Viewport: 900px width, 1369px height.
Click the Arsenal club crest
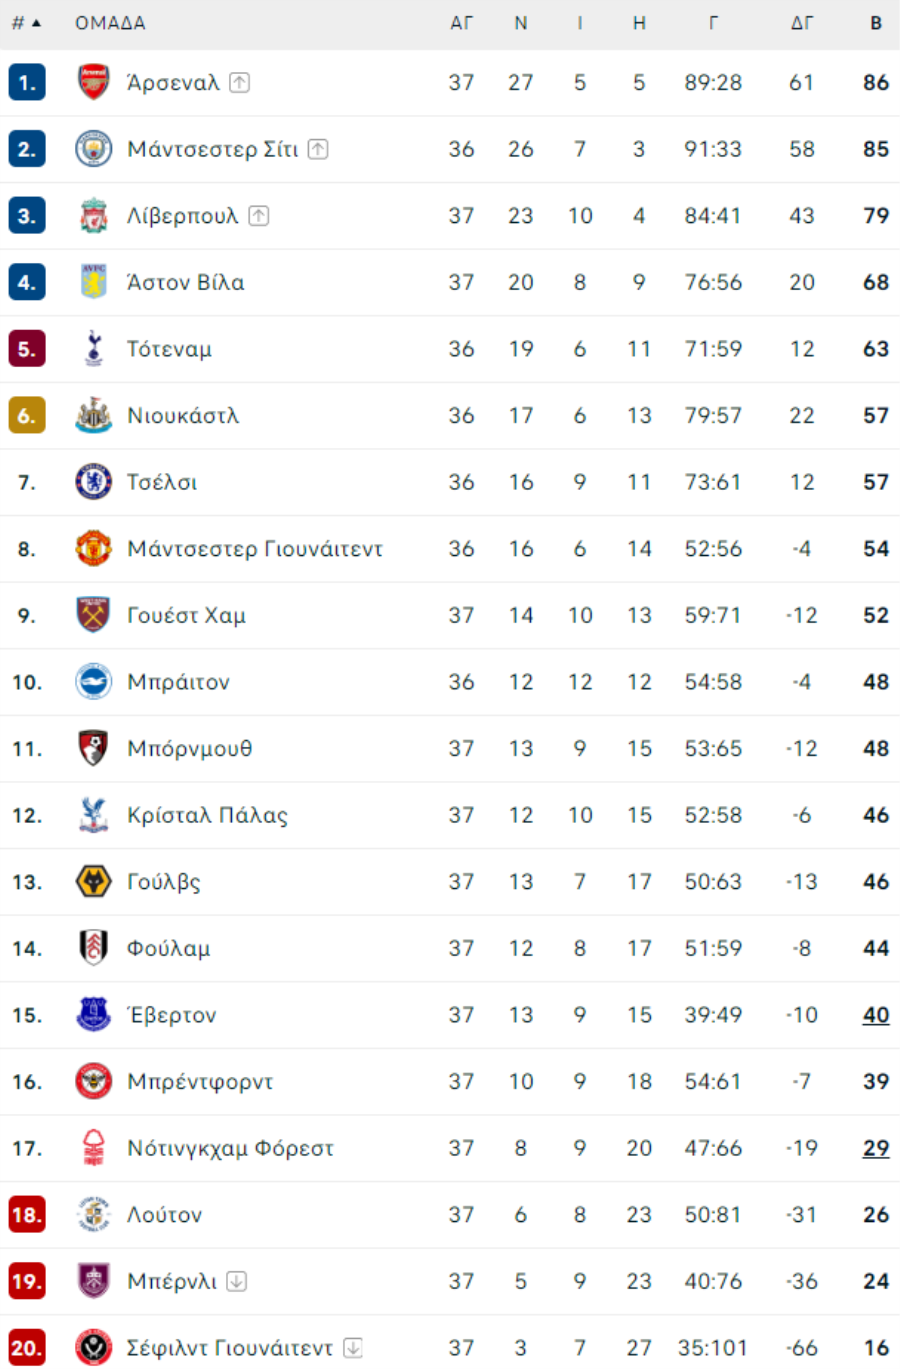point(93,82)
